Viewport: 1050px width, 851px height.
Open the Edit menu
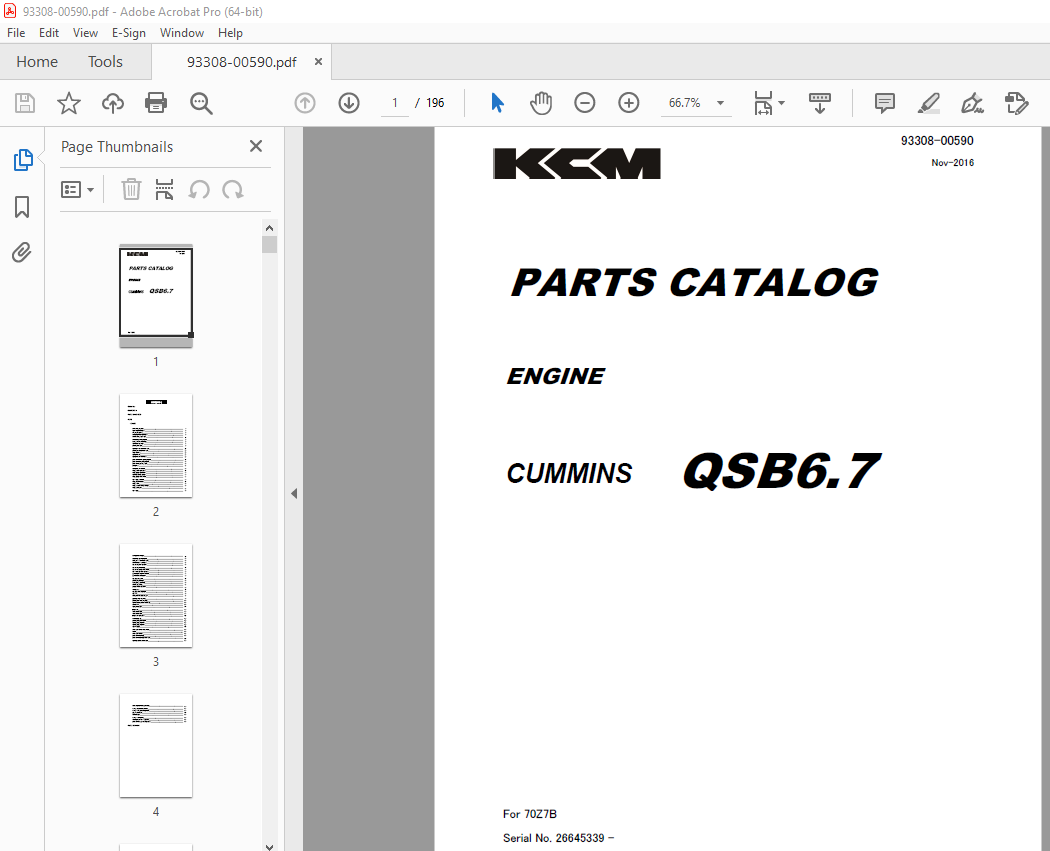click(48, 33)
